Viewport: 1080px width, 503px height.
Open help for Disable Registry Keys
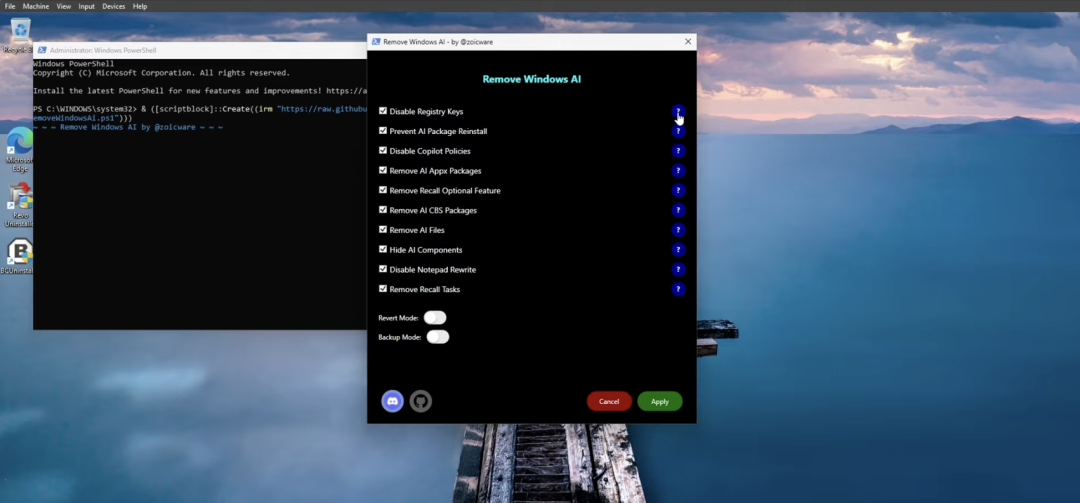pos(678,112)
